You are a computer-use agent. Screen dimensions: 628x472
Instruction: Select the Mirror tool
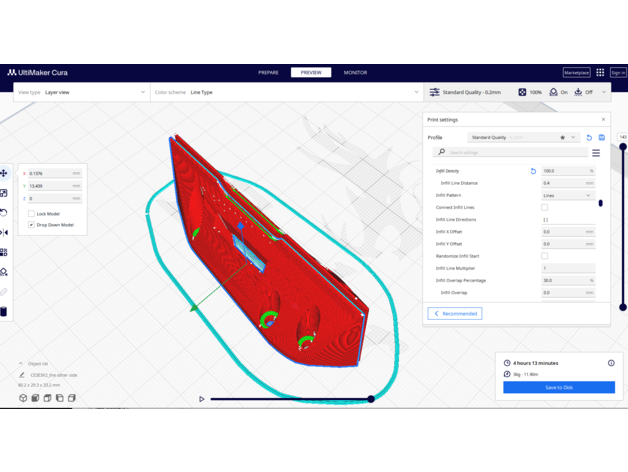click(x=4, y=232)
